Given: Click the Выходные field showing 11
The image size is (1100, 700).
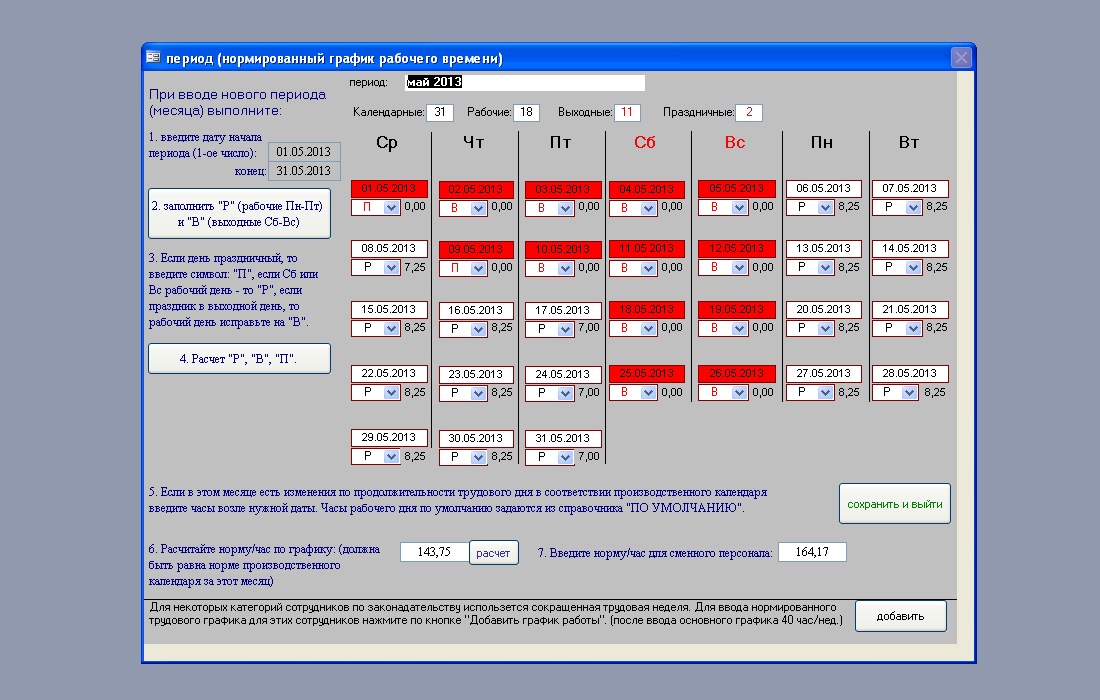Looking at the screenshot, I should tap(627, 112).
